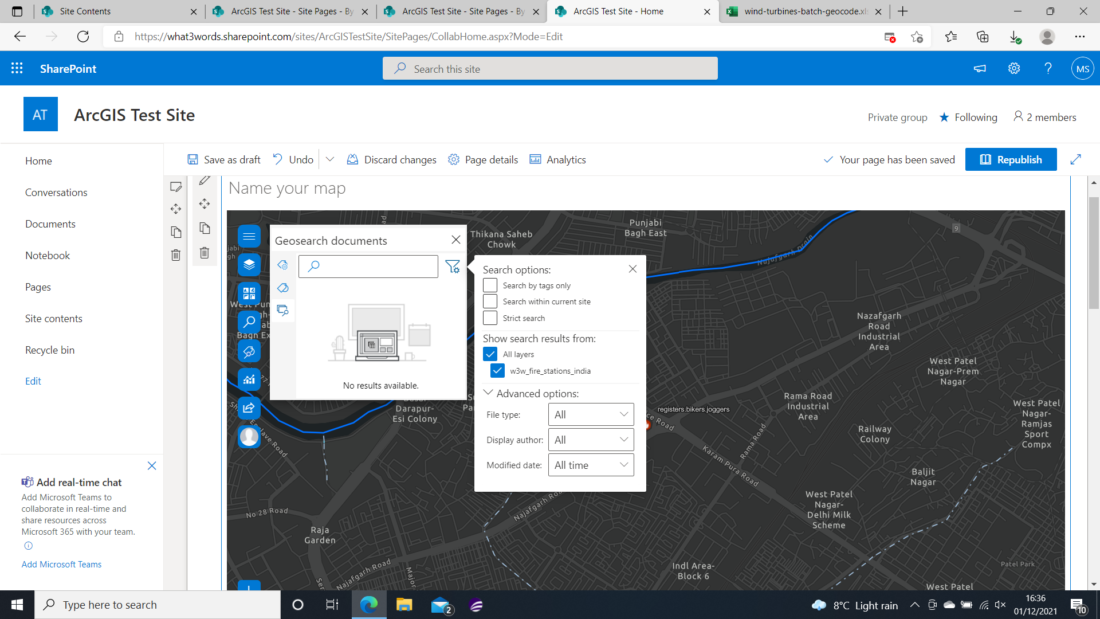Viewport: 1100px width, 619px height.
Task: Click the move web part icon
Action: [x=204, y=204]
